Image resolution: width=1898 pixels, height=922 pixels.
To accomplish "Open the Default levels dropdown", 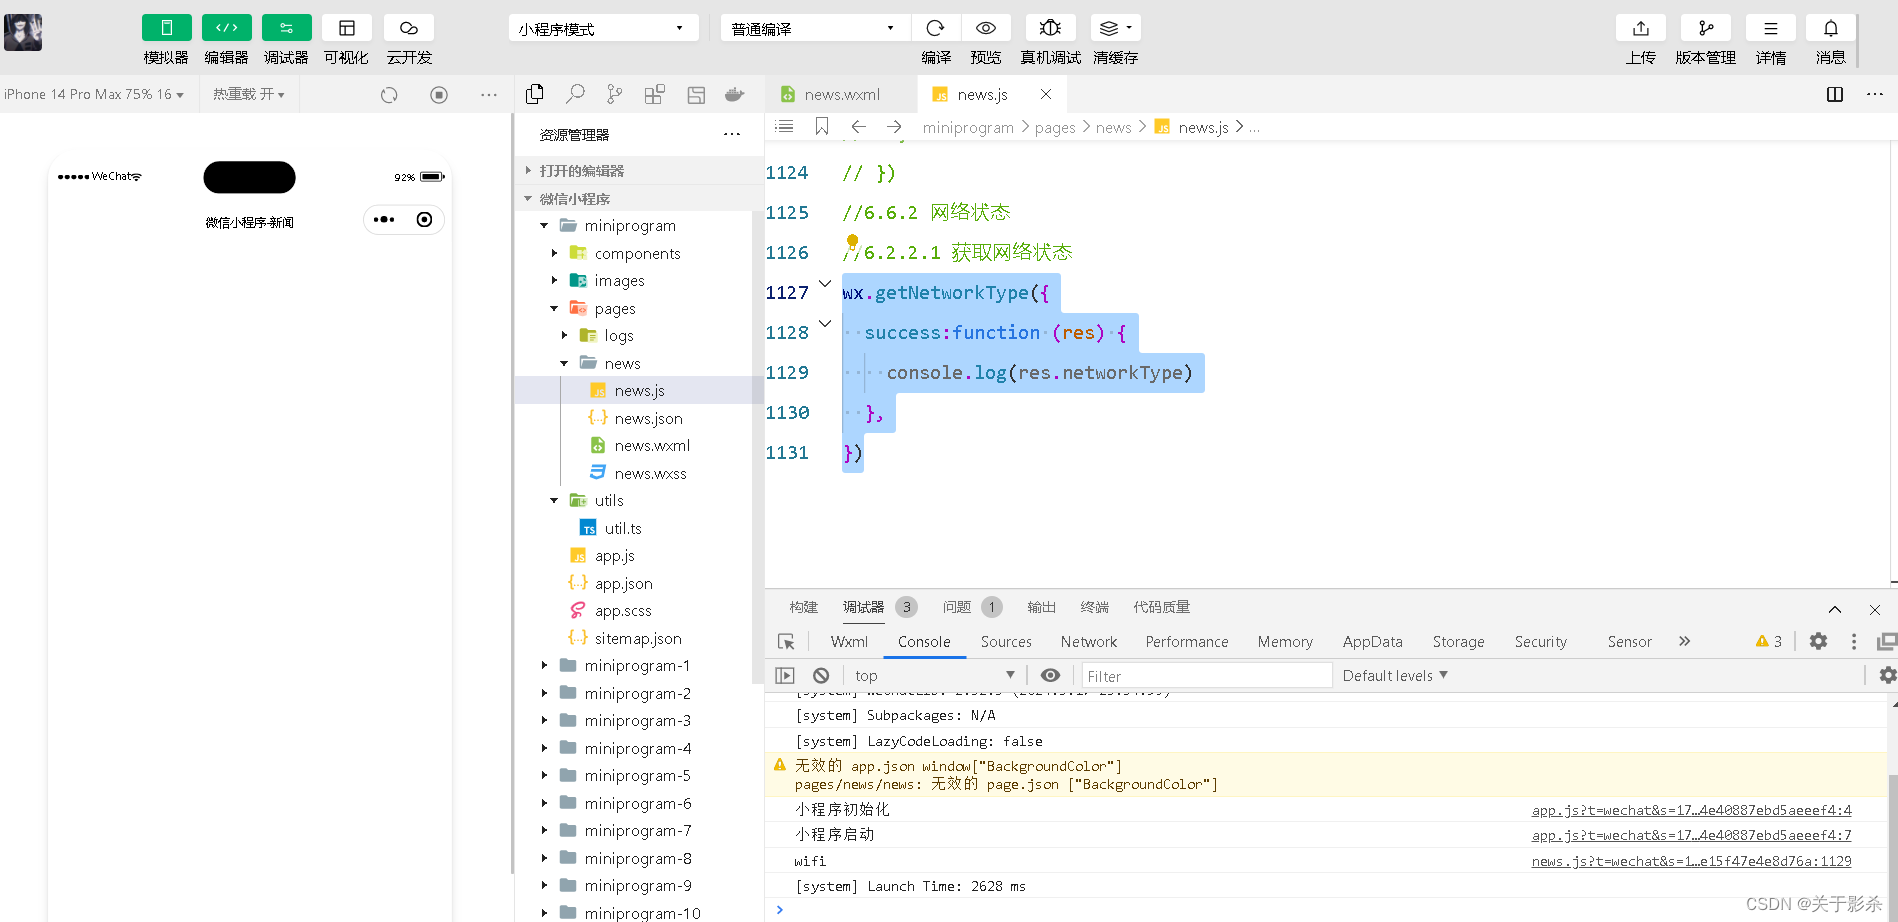I will [1395, 676].
